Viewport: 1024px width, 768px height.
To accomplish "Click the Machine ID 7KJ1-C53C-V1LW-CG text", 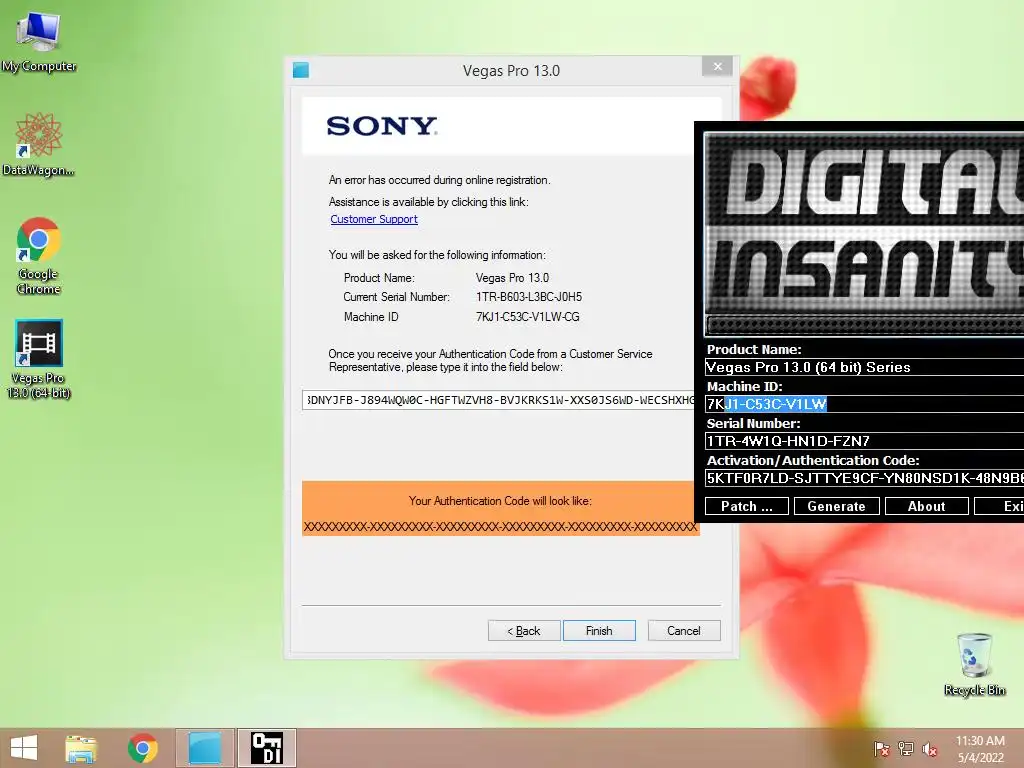I will point(528,317).
